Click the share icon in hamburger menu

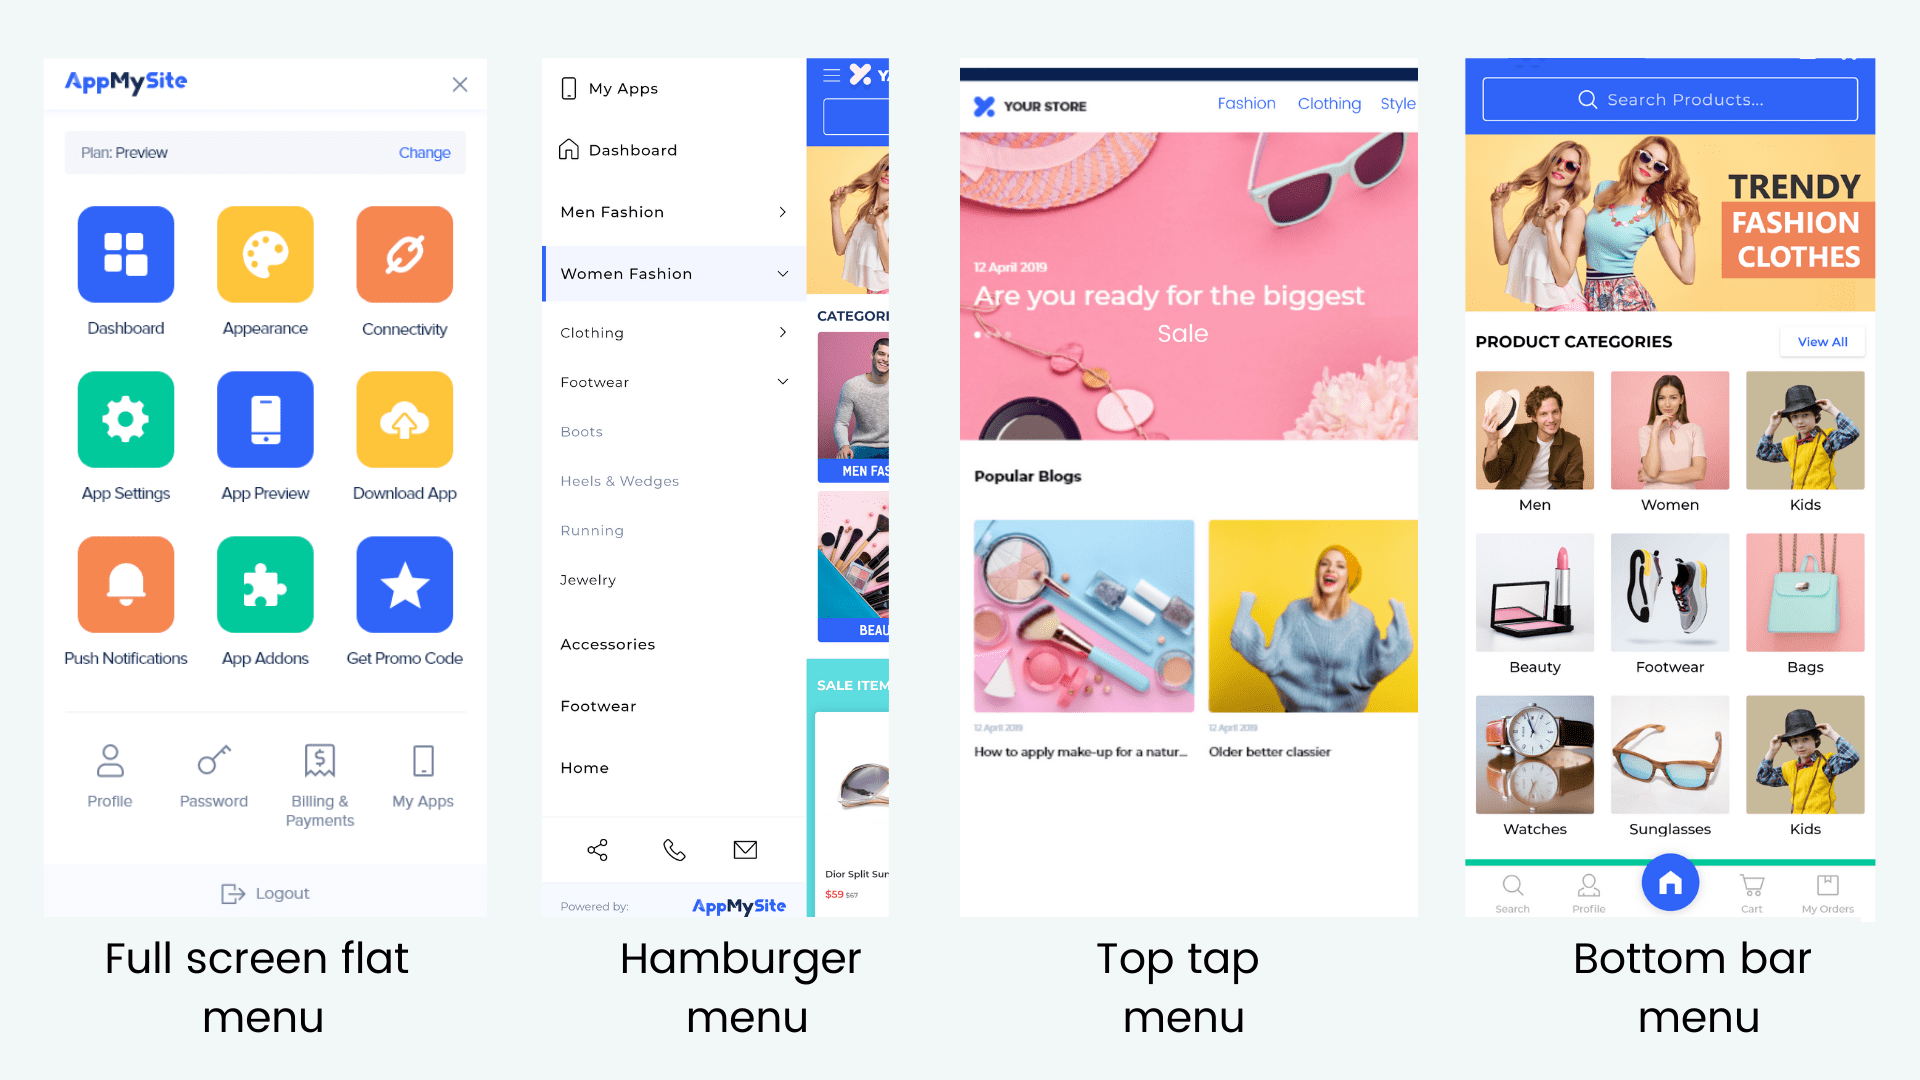click(599, 851)
